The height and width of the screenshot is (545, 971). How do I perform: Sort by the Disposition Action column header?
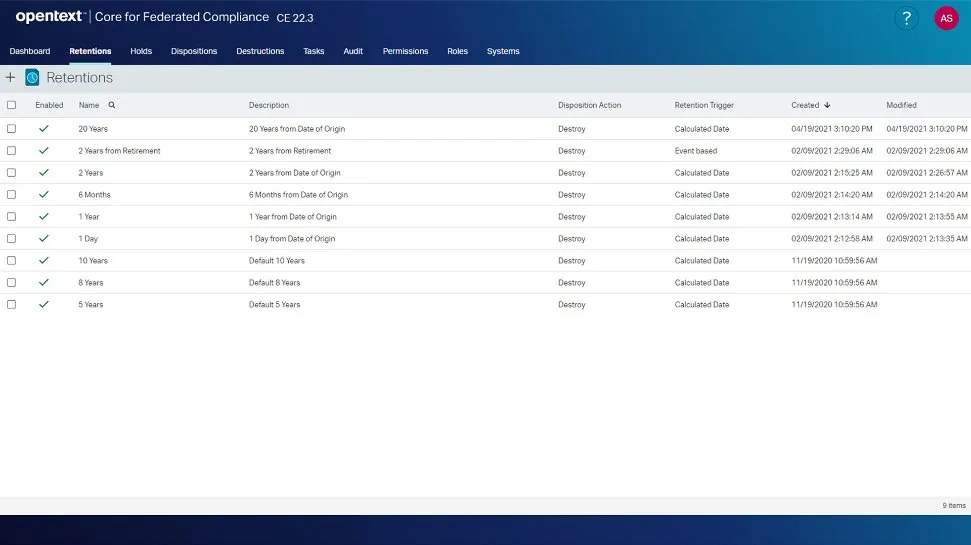pos(589,105)
